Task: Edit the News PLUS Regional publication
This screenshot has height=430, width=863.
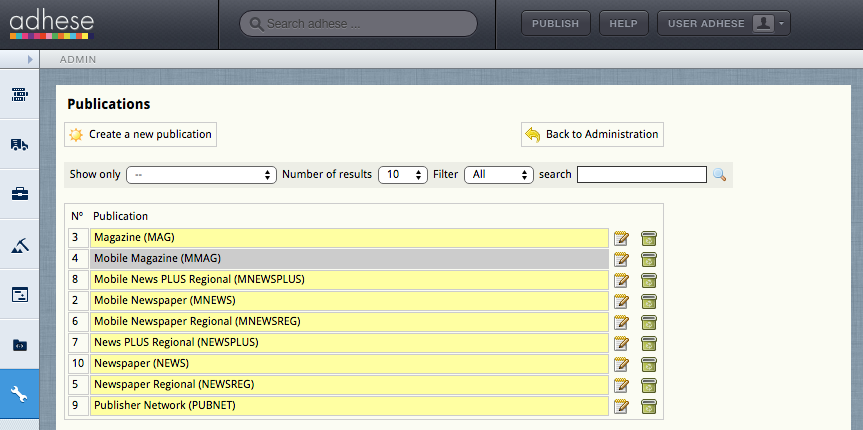Action: [x=622, y=343]
